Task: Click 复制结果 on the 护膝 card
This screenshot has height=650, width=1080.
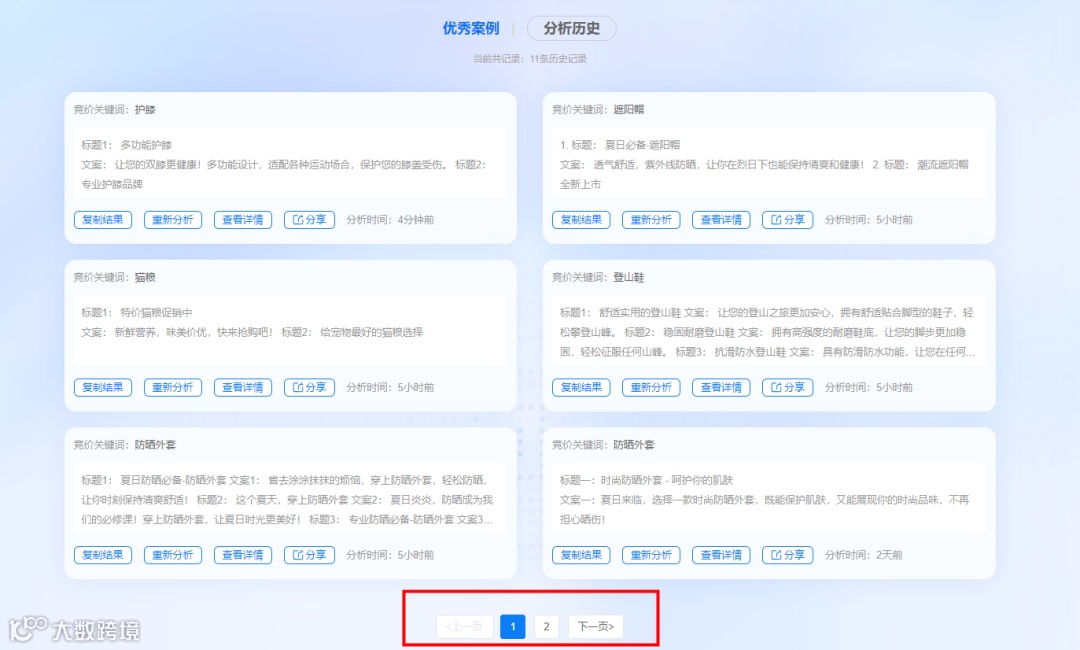Action: tap(103, 219)
